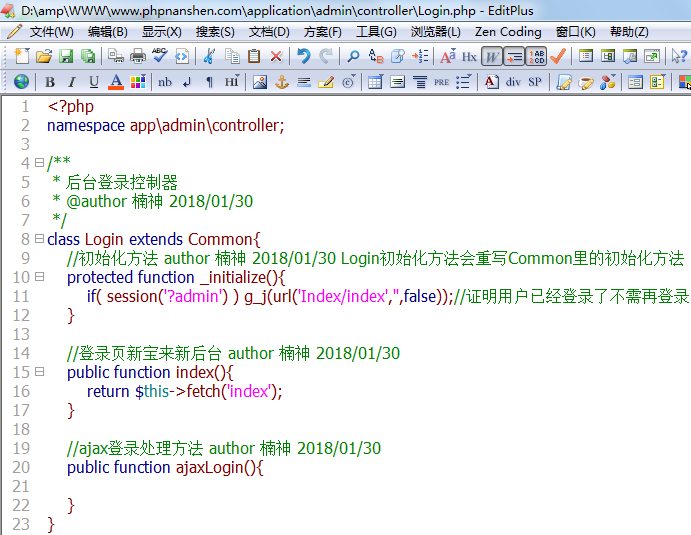This screenshot has height=535, width=691.
Task: Insert an SP span tag
Action: click(x=535, y=82)
